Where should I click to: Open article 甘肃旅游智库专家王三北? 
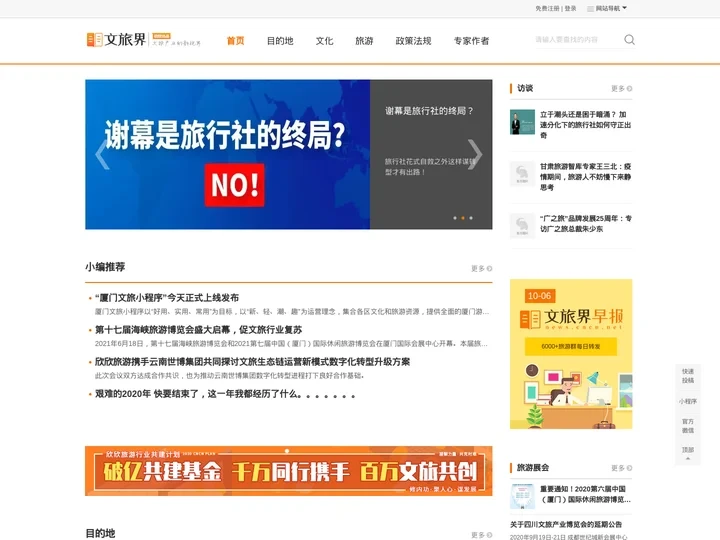(585, 177)
